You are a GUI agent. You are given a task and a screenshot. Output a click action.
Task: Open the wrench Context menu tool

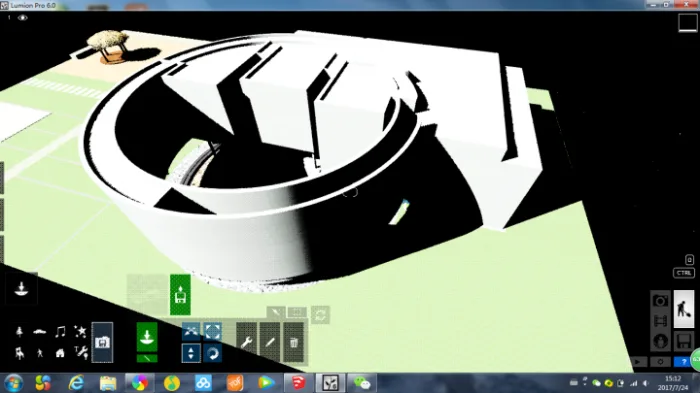pos(246,343)
